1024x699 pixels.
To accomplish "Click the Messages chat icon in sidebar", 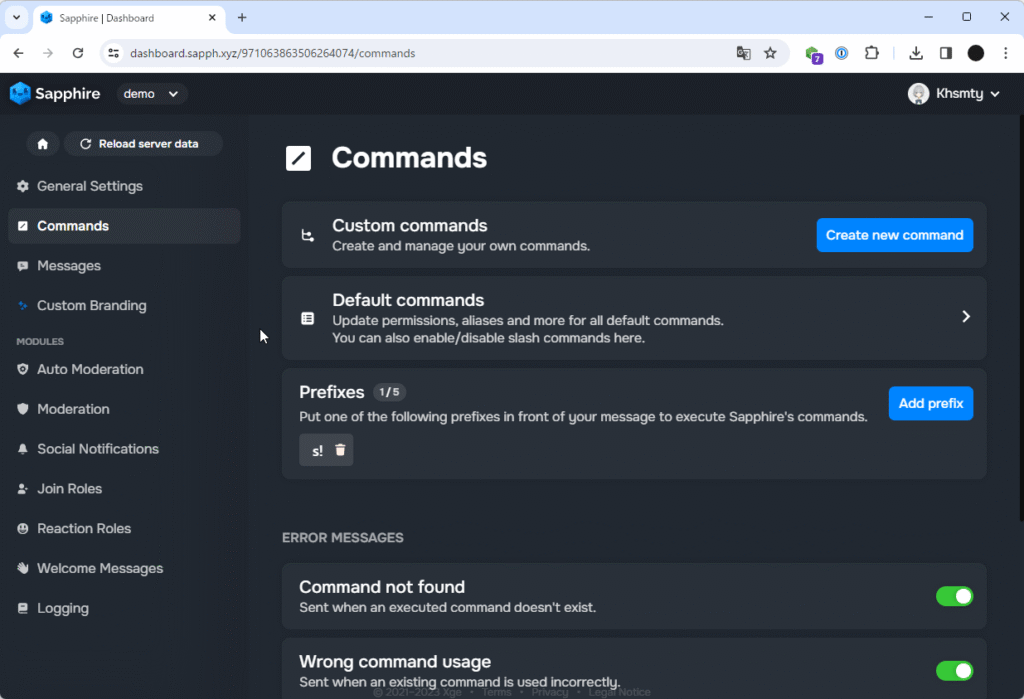I will pos(23,266).
